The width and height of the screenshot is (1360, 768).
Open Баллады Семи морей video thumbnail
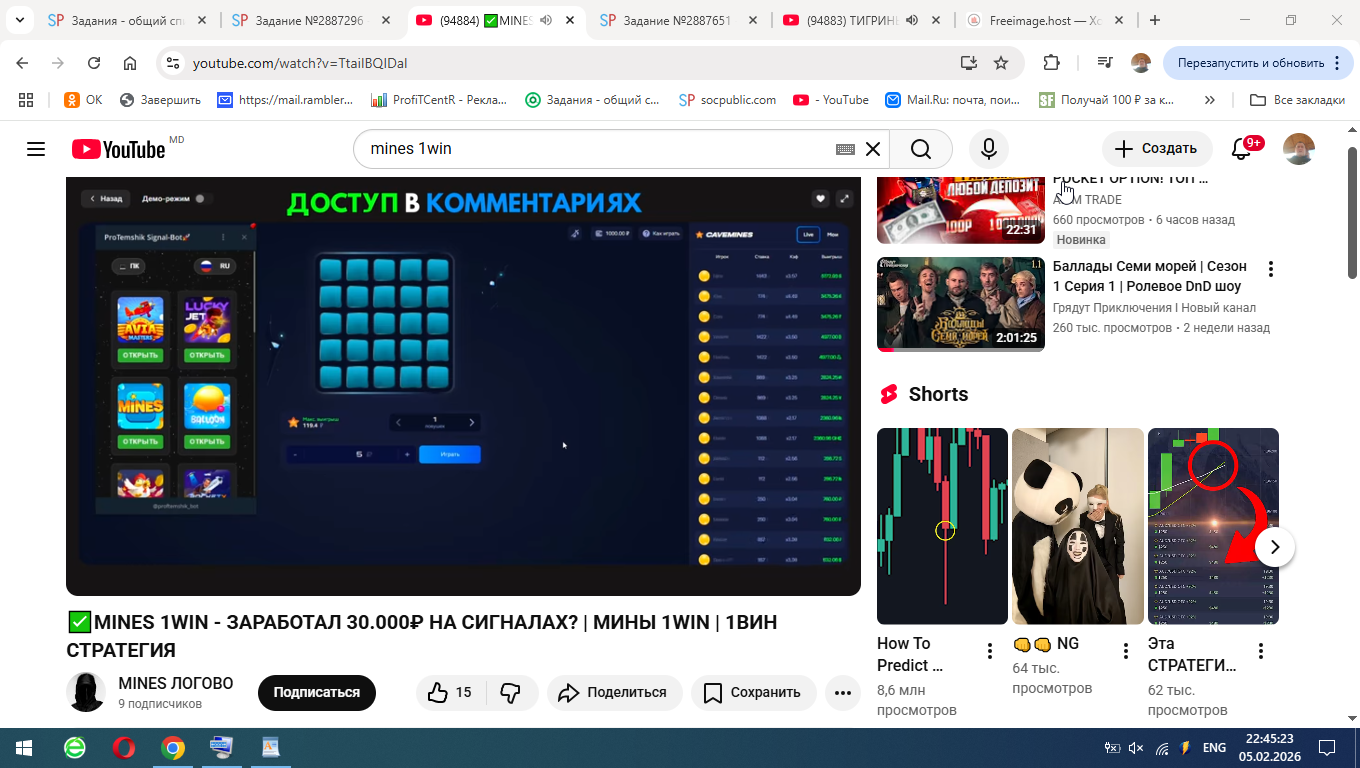[x=961, y=304]
